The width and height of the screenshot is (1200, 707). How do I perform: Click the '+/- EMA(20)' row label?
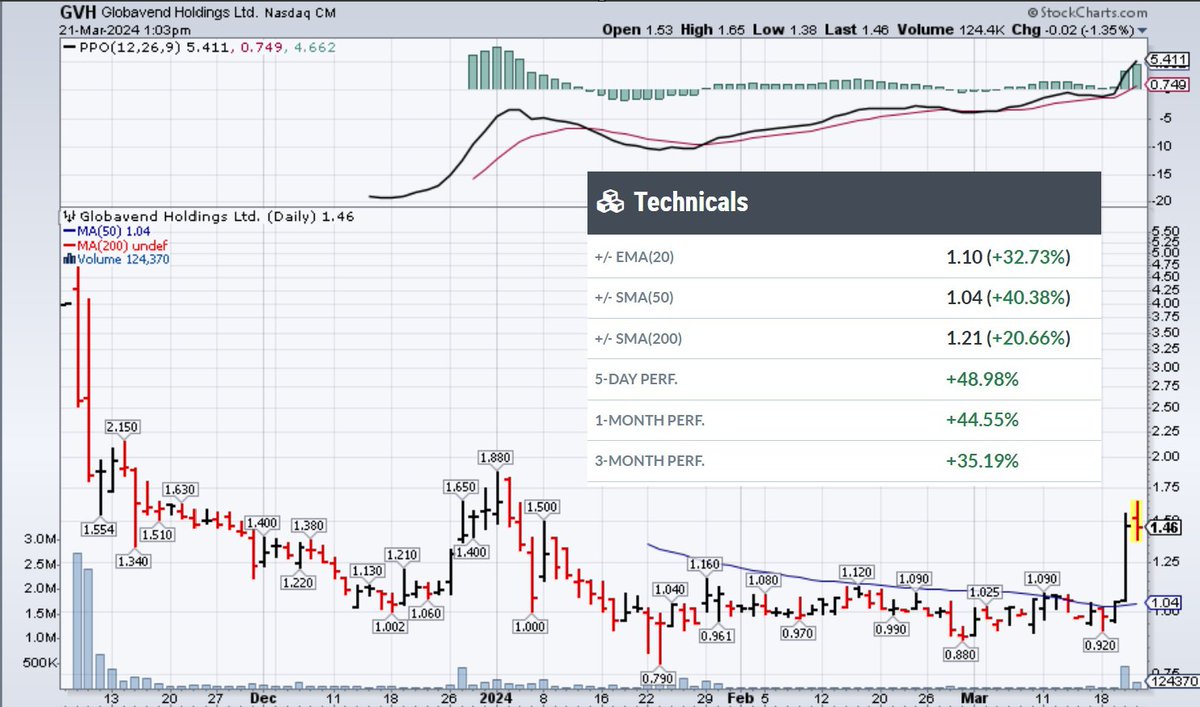coord(634,257)
